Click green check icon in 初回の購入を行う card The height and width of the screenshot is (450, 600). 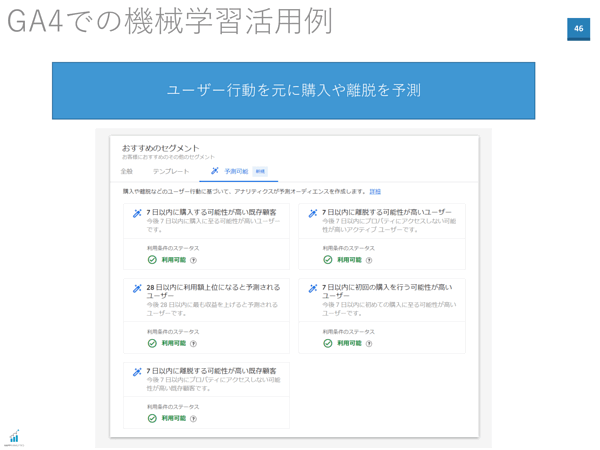pos(328,343)
